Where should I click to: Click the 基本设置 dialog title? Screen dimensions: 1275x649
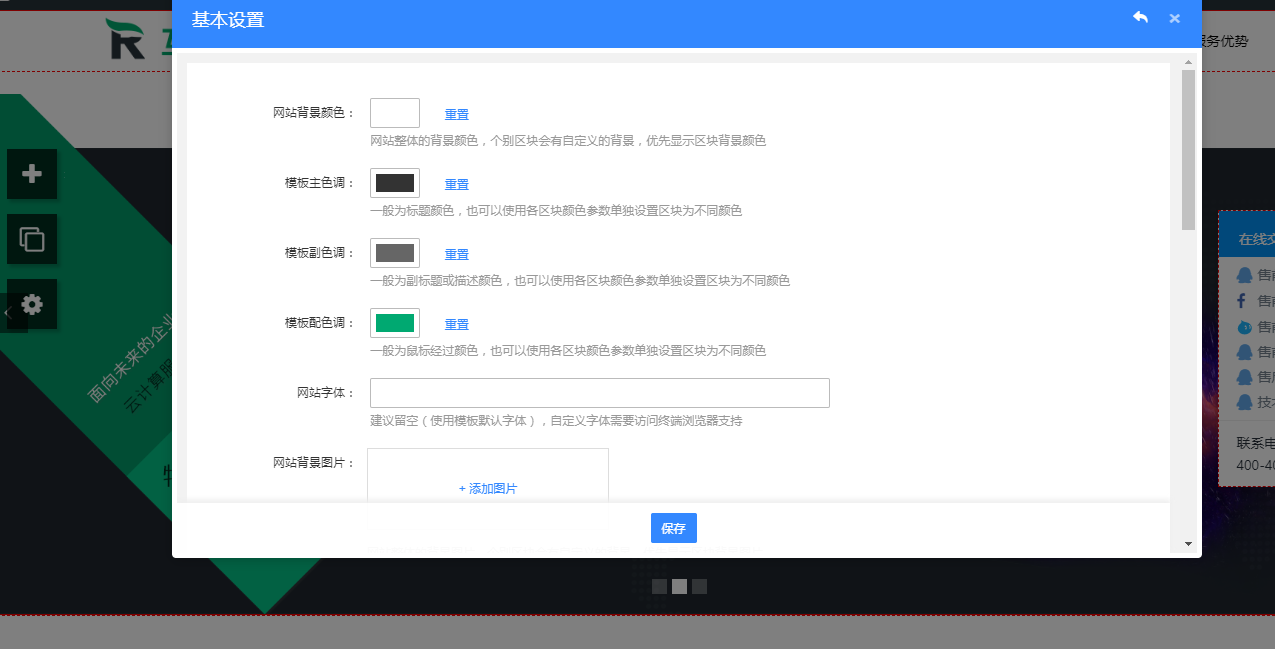click(x=228, y=19)
